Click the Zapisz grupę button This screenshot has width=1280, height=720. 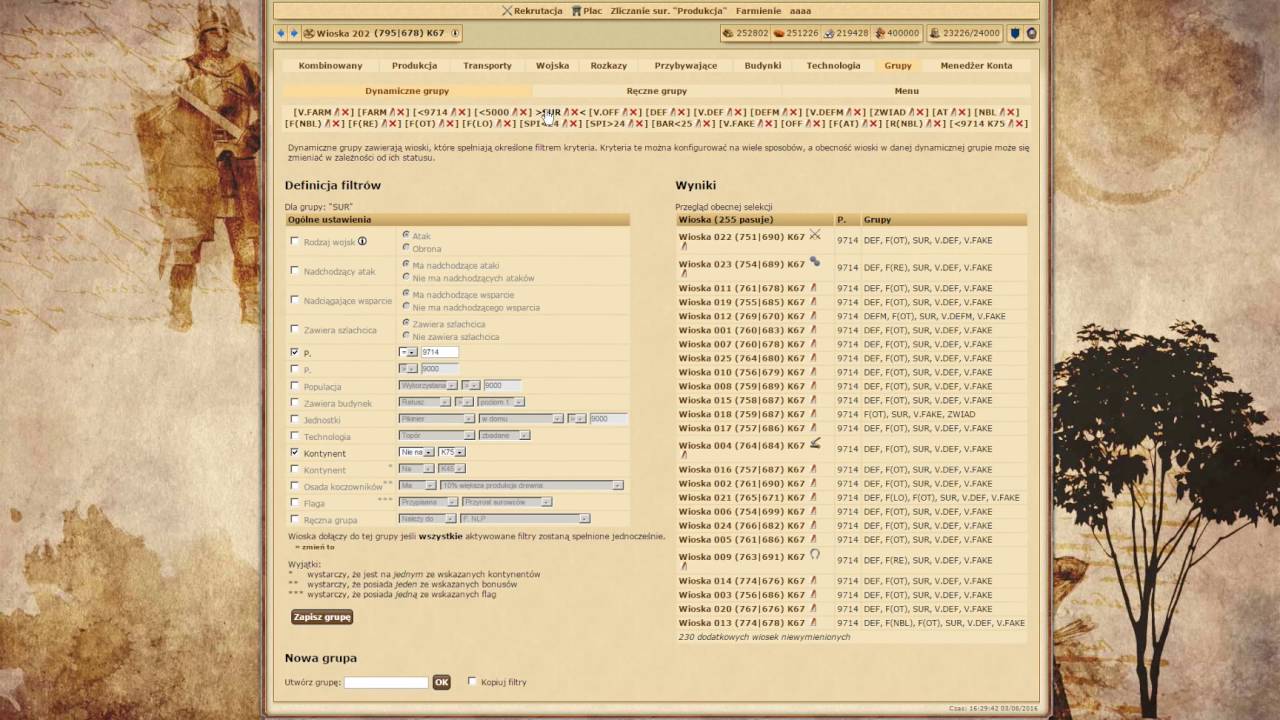[x=322, y=617]
